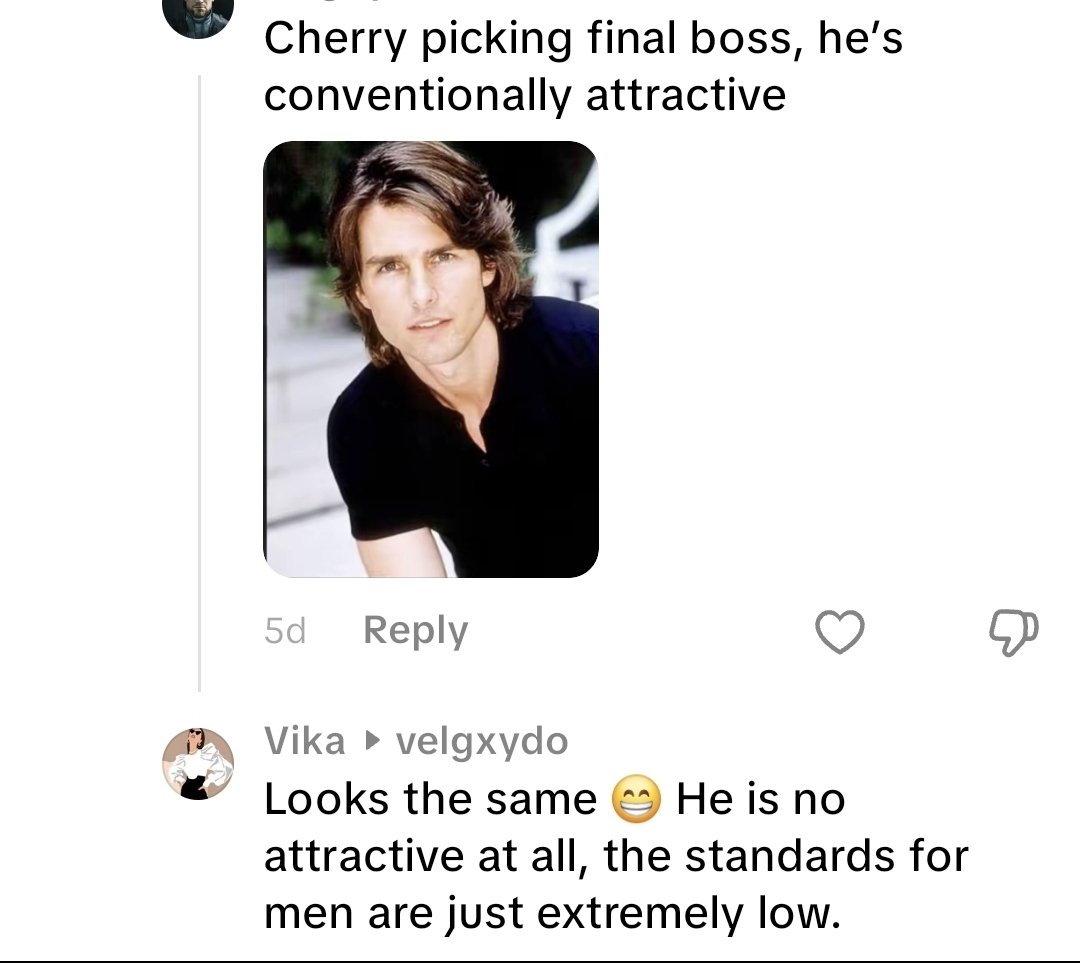Tap the "attractive at all, the standards for" line
1080x963 pixels.
coord(615,857)
